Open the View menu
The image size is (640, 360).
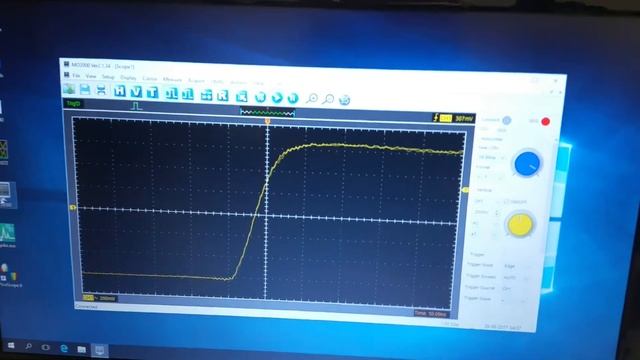pos(91,76)
